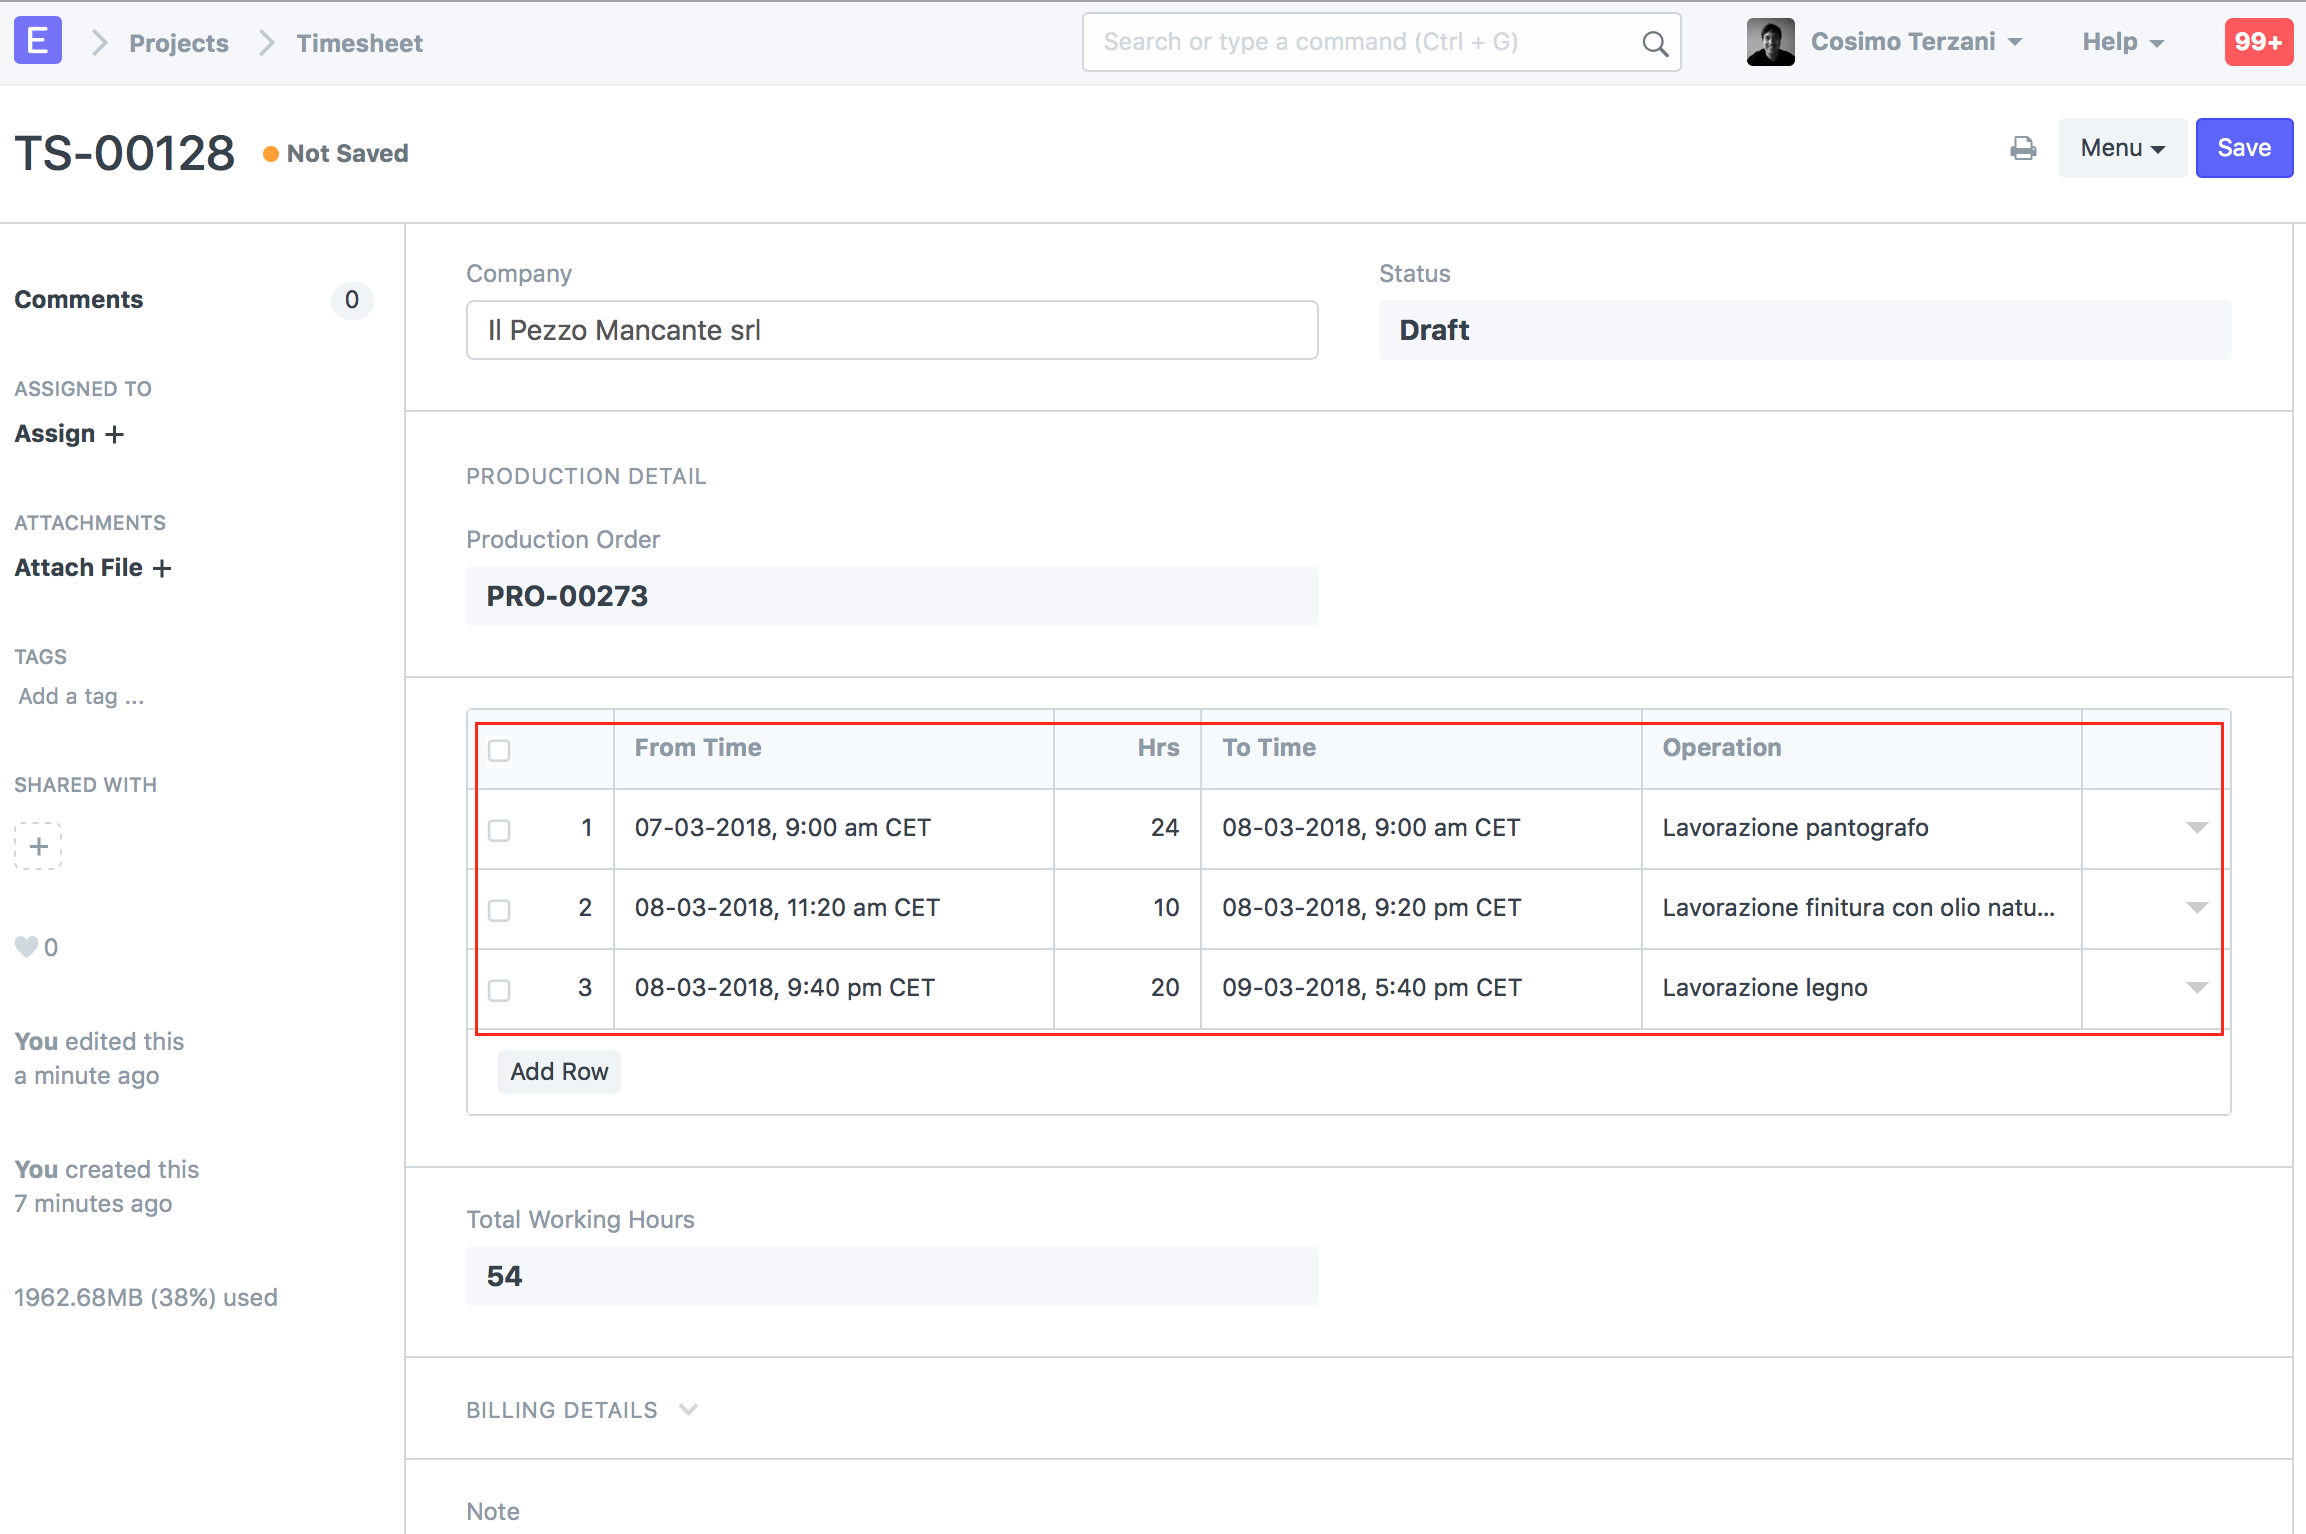The image size is (2306, 1534).
Task: Click the plus icon under Shared With
Action: pyautogui.click(x=38, y=846)
